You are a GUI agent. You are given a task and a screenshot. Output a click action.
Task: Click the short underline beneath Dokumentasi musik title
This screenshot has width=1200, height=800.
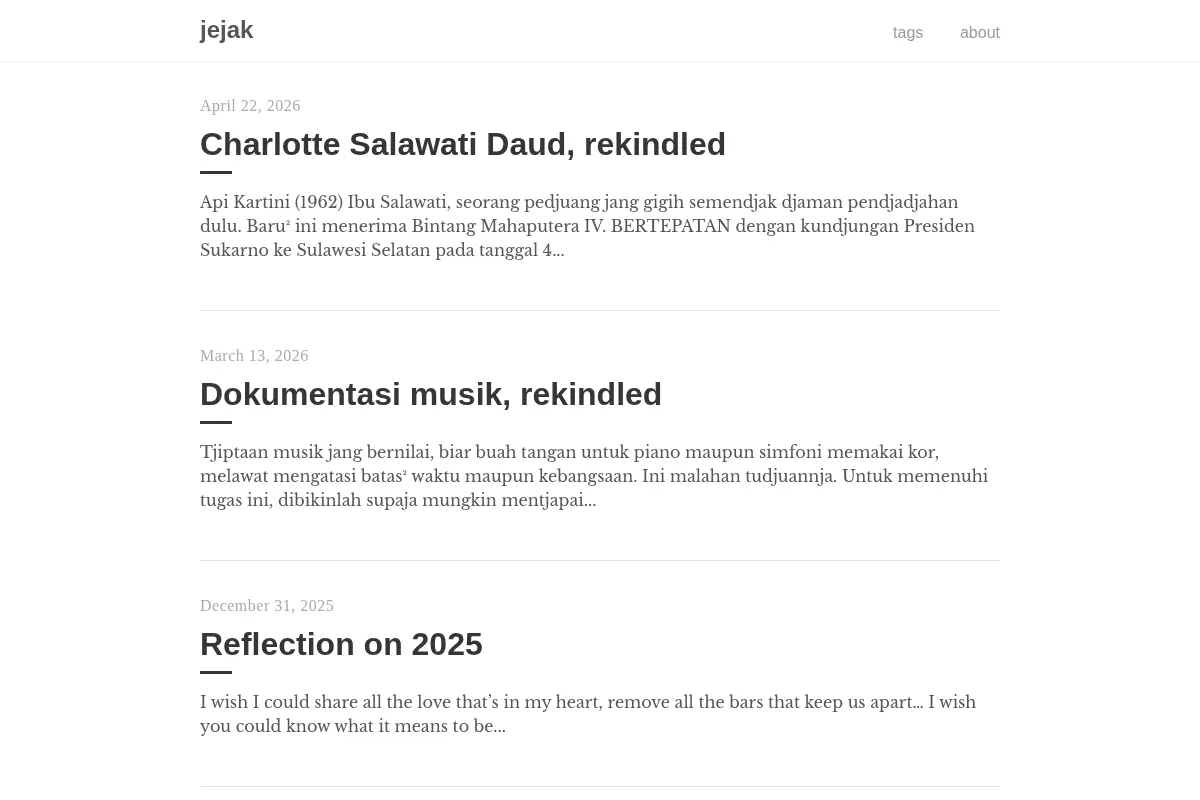tap(216, 423)
